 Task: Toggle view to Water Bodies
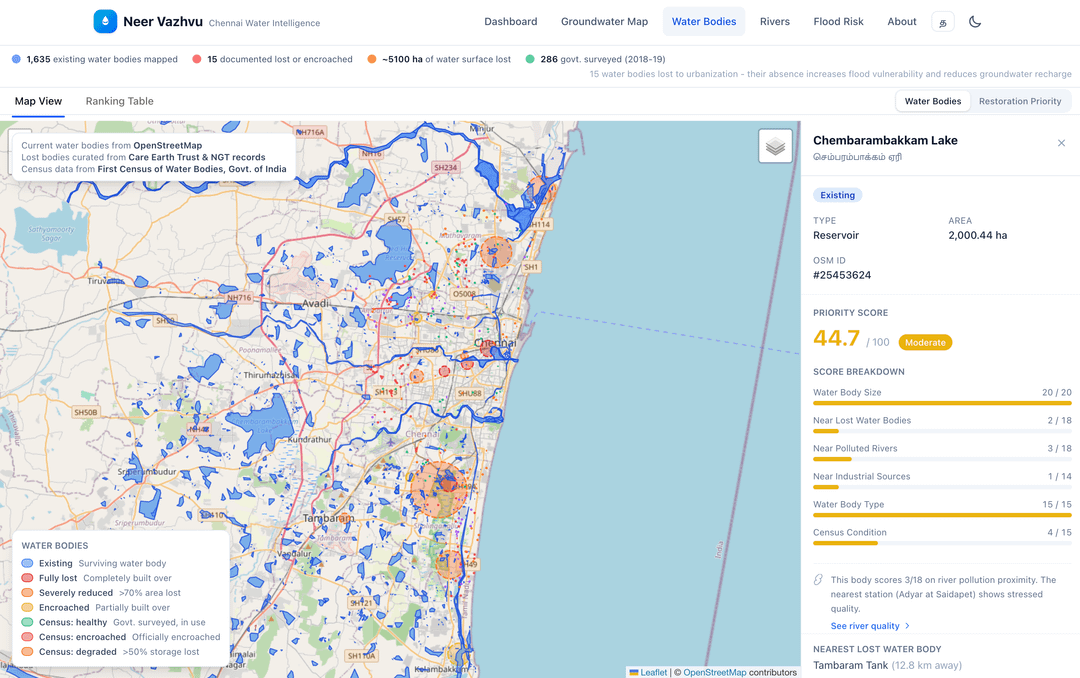point(932,101)
